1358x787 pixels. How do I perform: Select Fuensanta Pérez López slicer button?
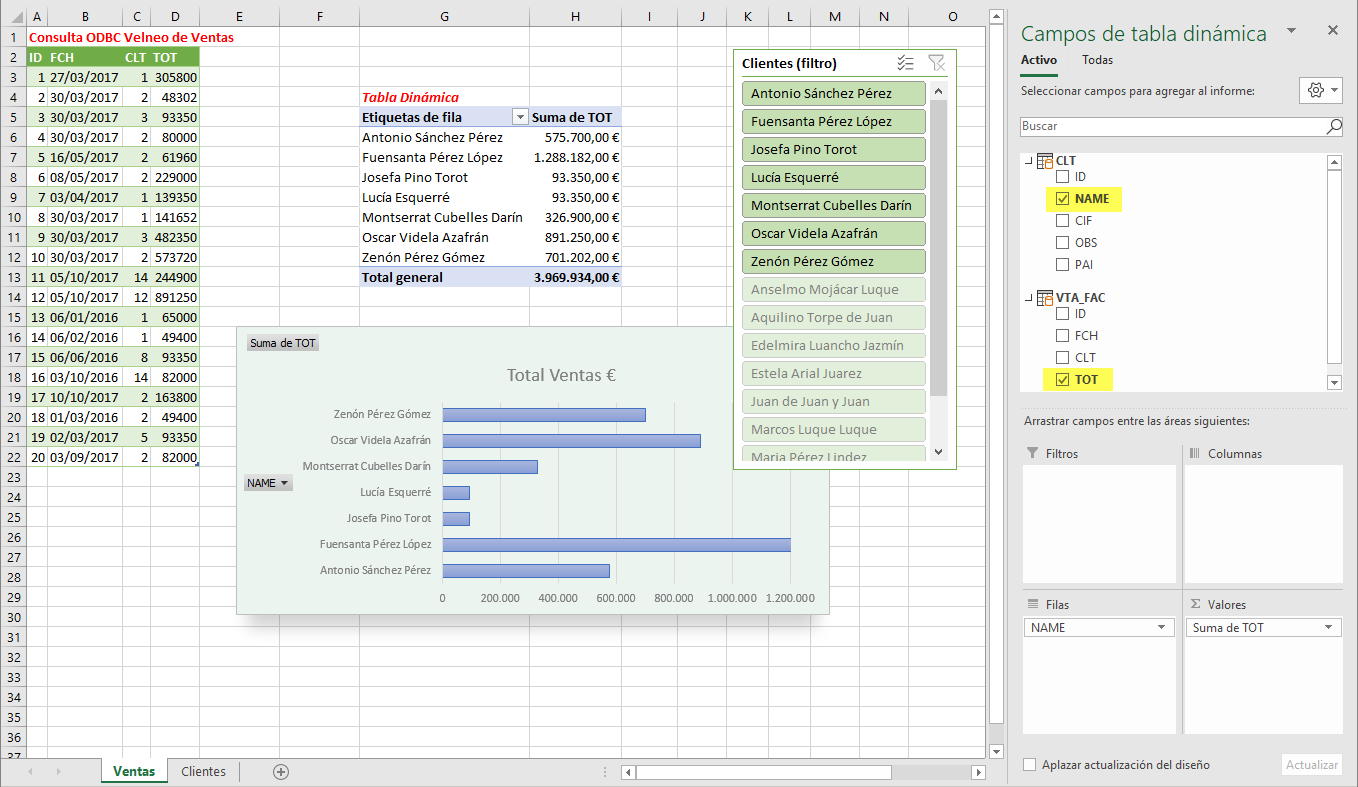pos(834,121)
